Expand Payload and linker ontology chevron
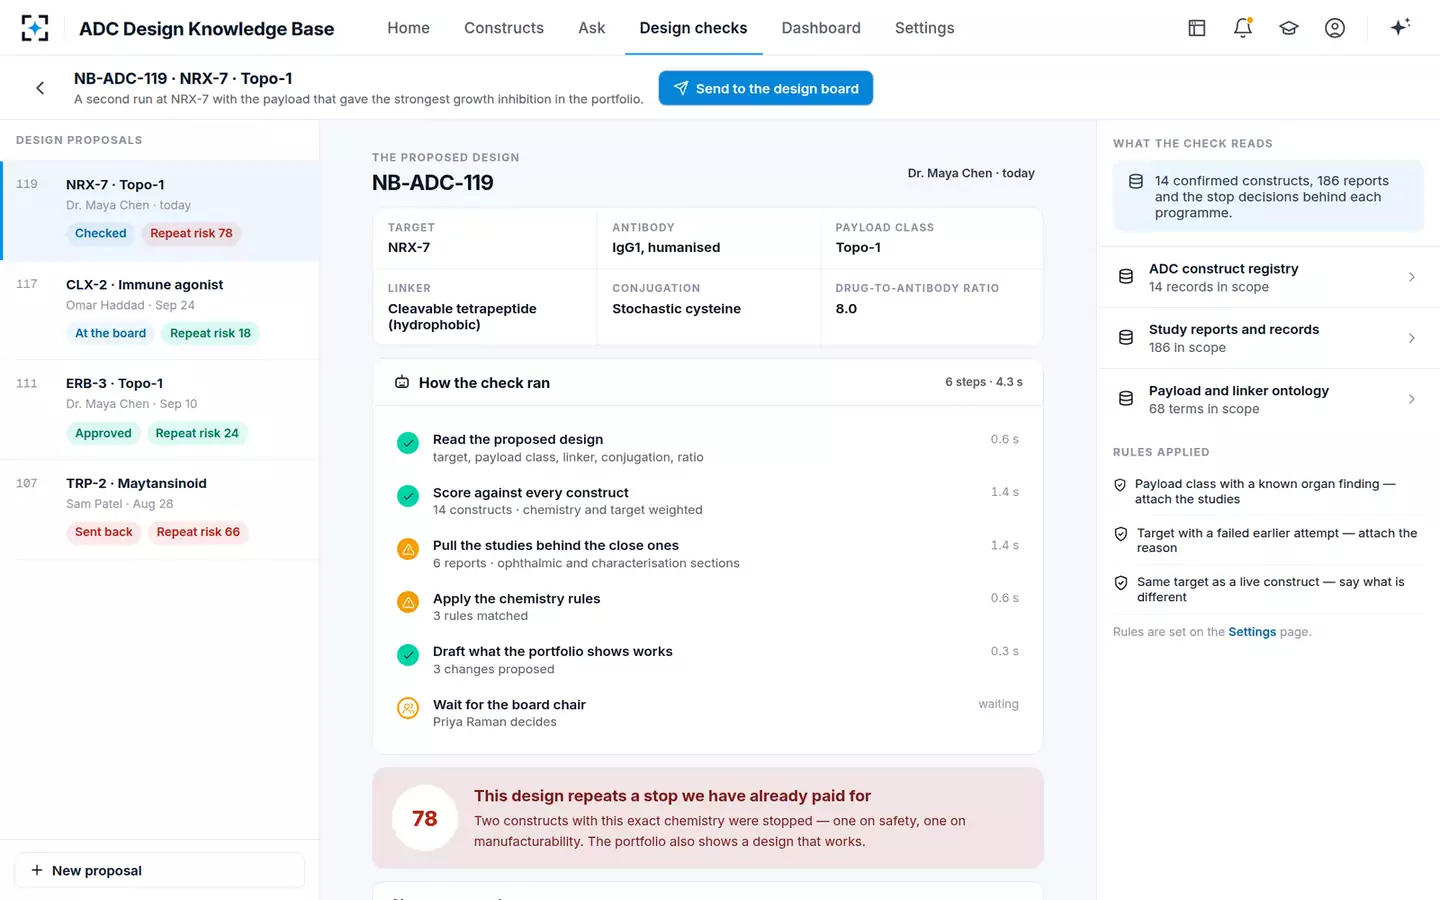 (x=1412, y=399)
